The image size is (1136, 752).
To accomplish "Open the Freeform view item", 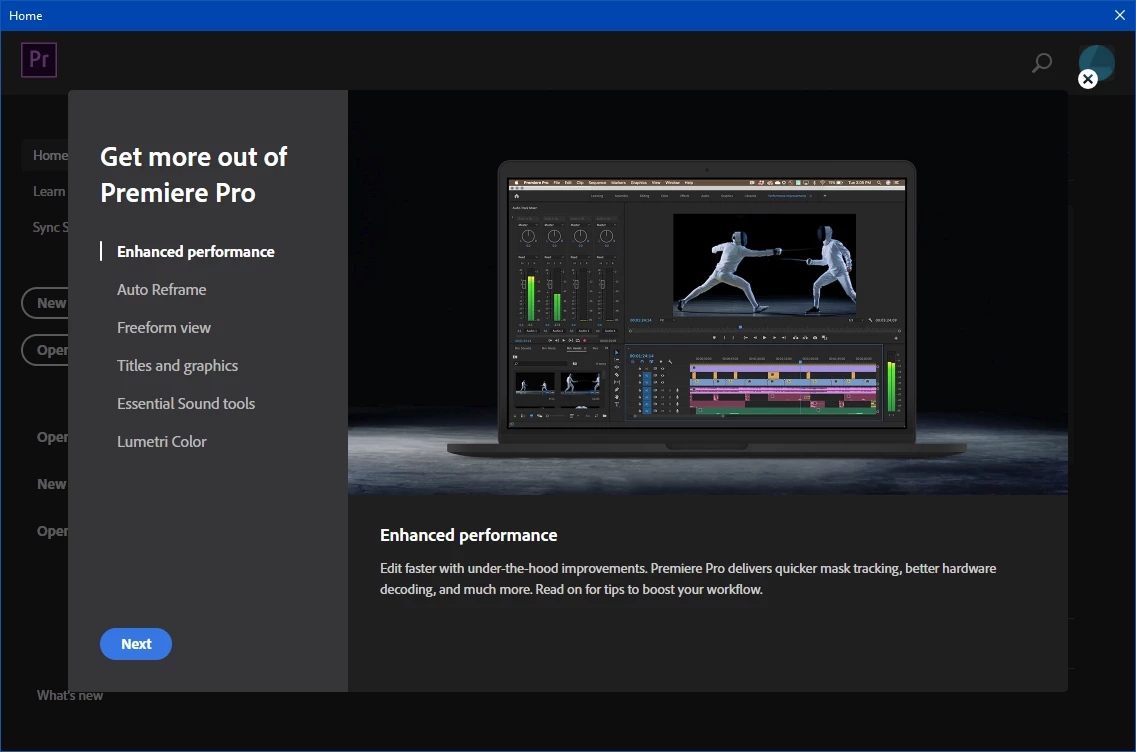I will coord(164,327).
